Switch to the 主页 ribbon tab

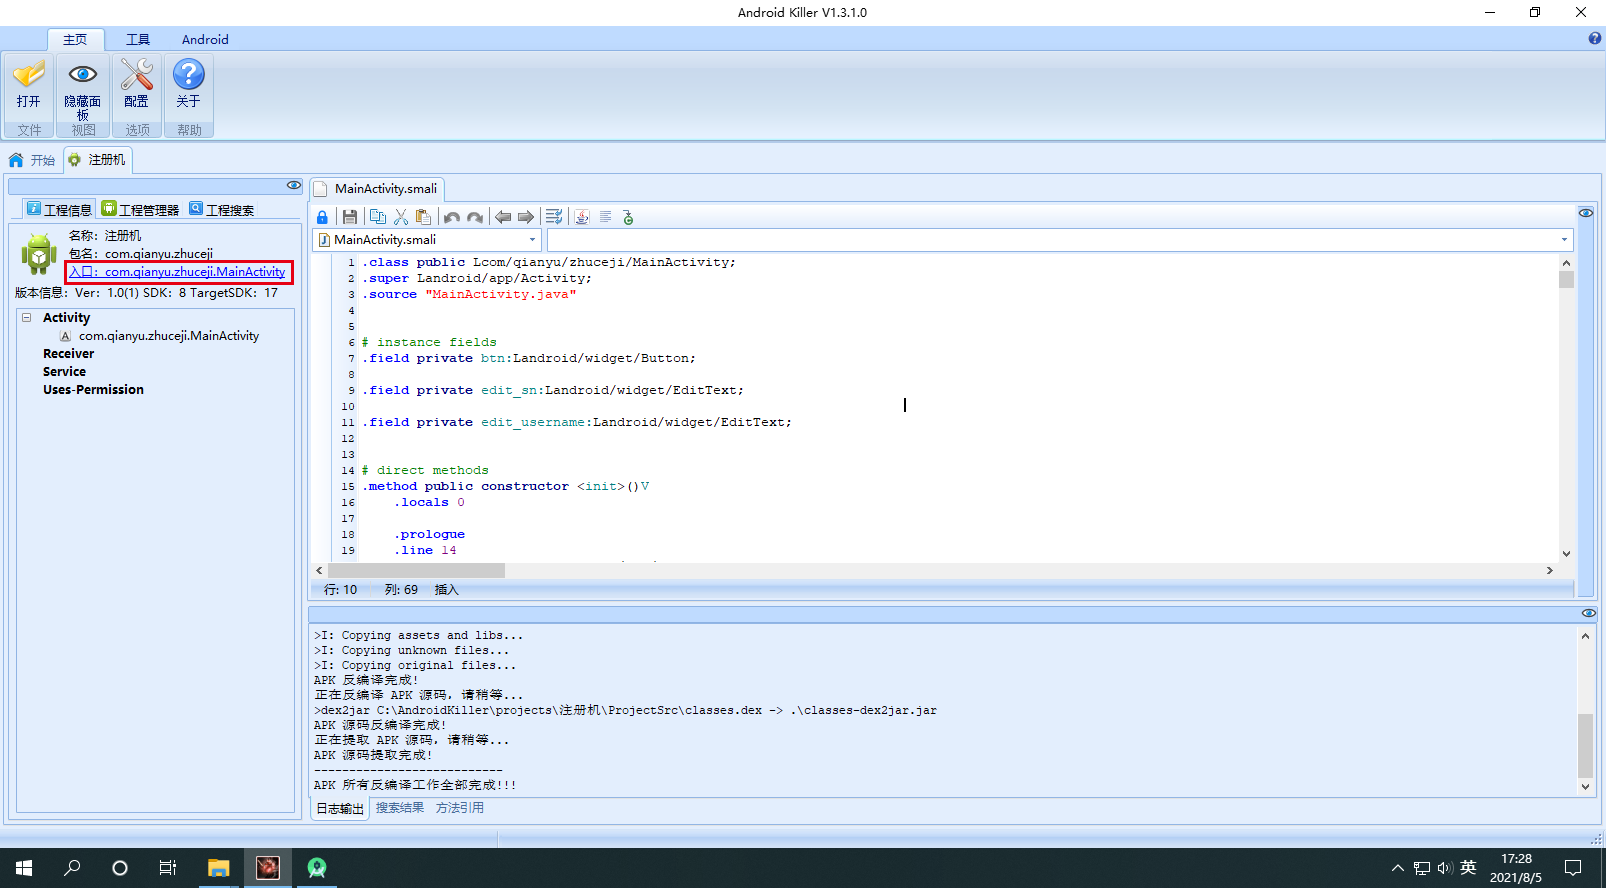(75, 40)
